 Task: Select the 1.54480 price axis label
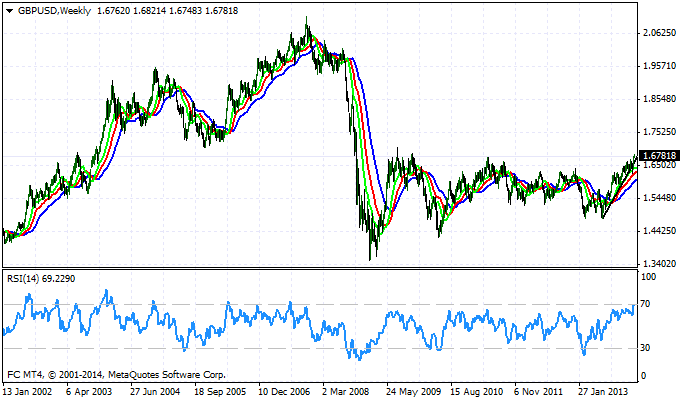point(660,197)
